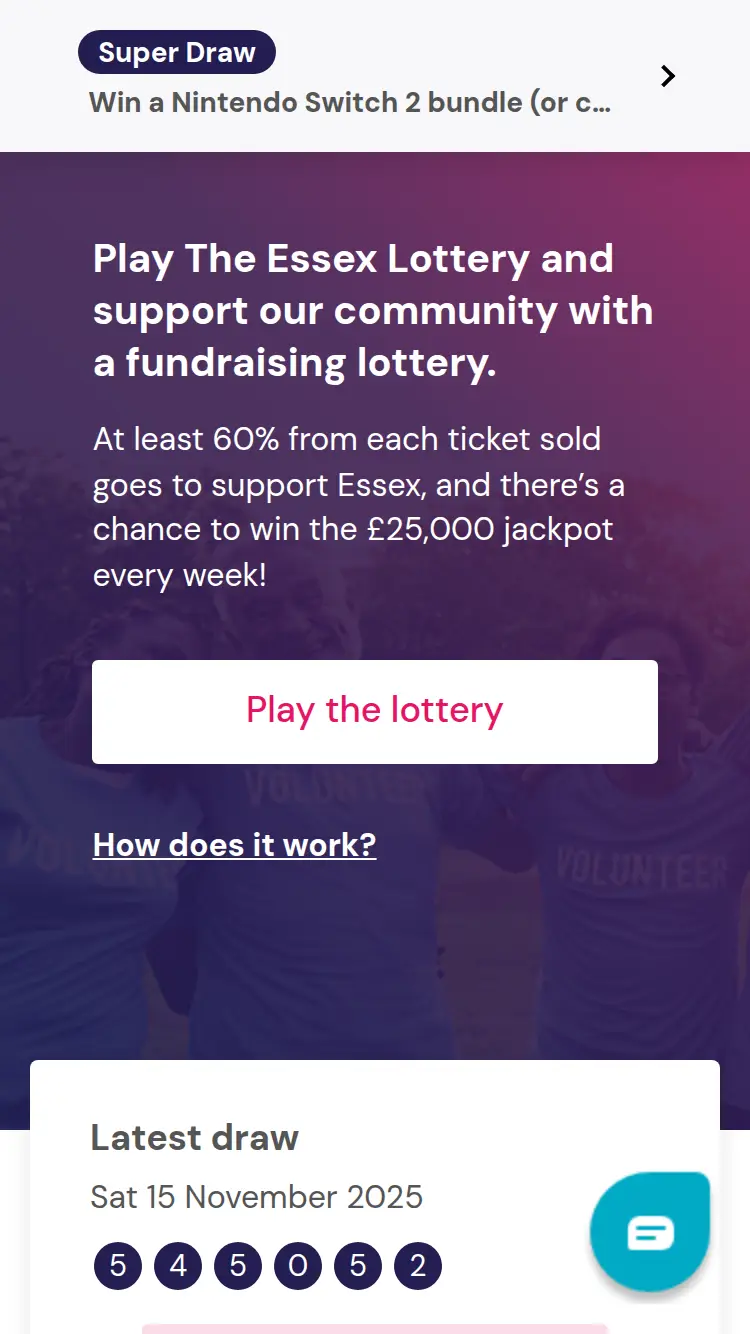750x1334 pixels.
Task: Click the speech bubble inside the teal button
Action: point(650,1232)
